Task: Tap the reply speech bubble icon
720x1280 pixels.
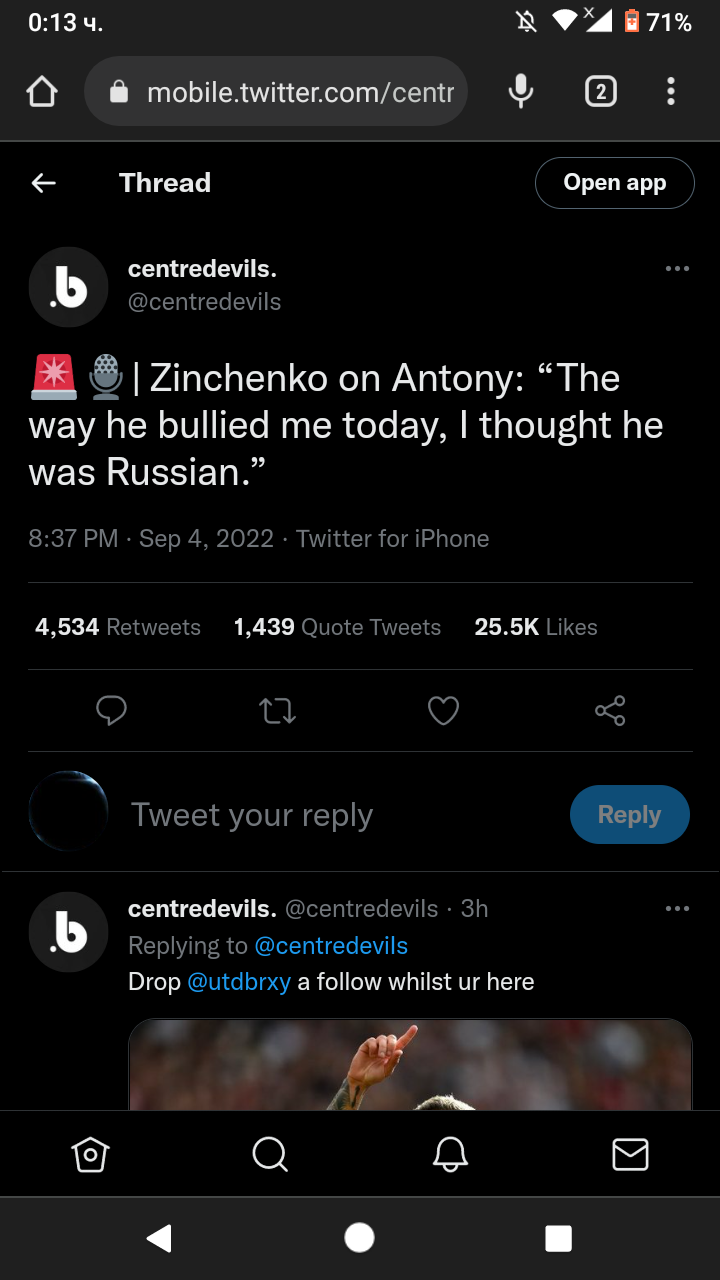Action: coord(111,711)
